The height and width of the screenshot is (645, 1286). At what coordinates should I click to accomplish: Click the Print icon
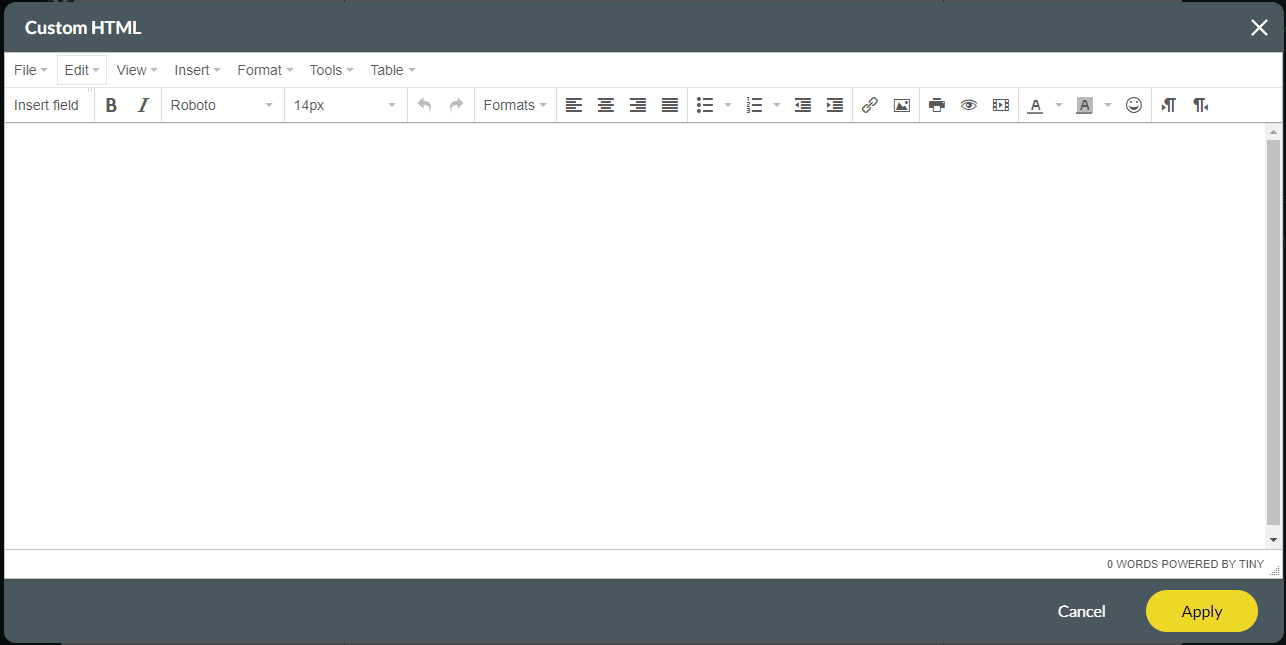point(936,104)
